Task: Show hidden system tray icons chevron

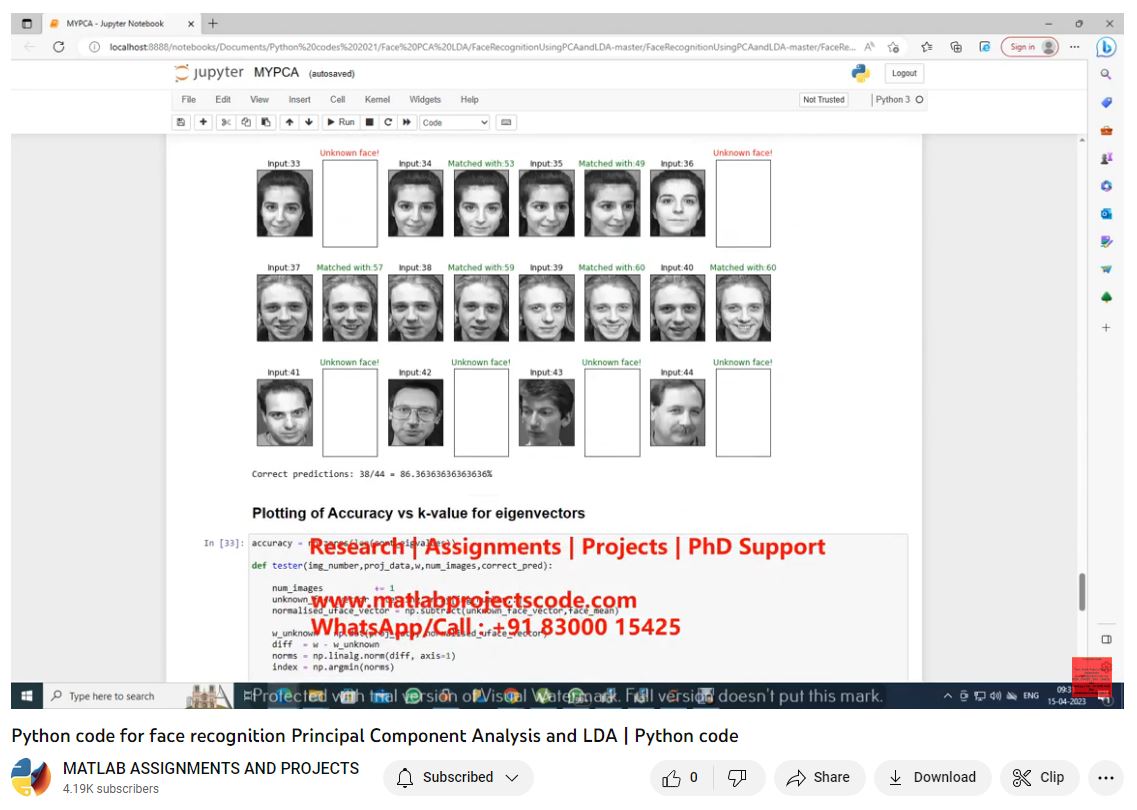Action: click(947, 696)
